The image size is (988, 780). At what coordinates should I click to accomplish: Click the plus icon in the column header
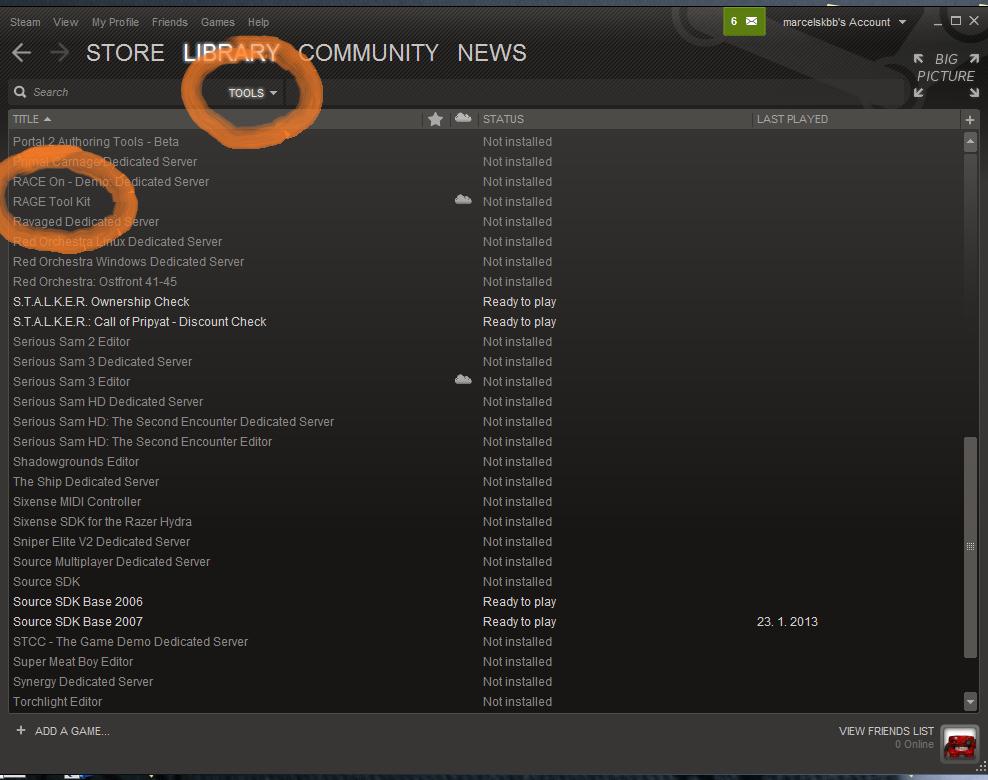tap(969, 119)
